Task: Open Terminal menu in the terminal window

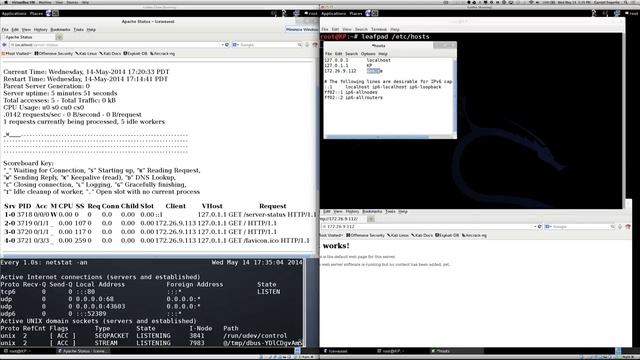Action: coord(378,29)
